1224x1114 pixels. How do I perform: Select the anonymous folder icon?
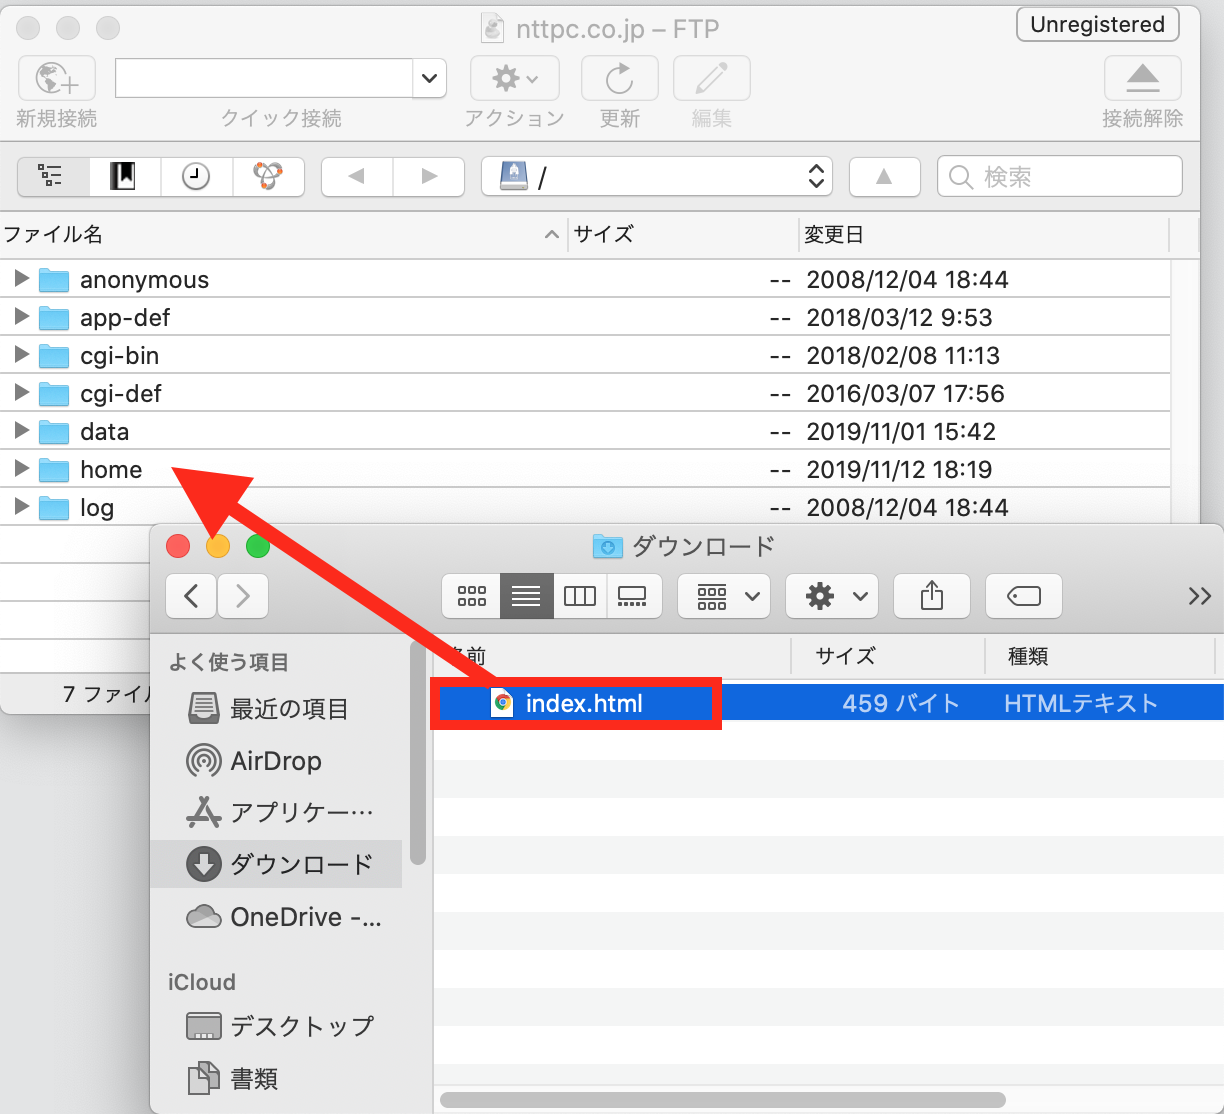point(54,280)
